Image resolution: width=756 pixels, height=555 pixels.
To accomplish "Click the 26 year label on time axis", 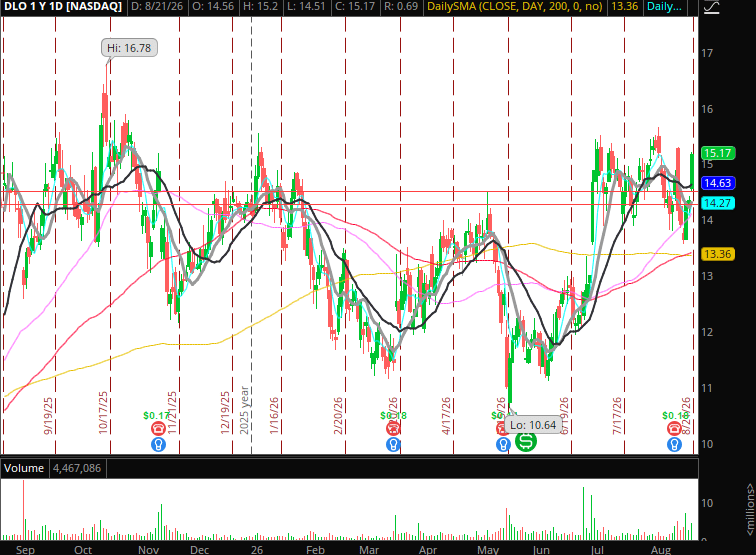I will (257, 550).
